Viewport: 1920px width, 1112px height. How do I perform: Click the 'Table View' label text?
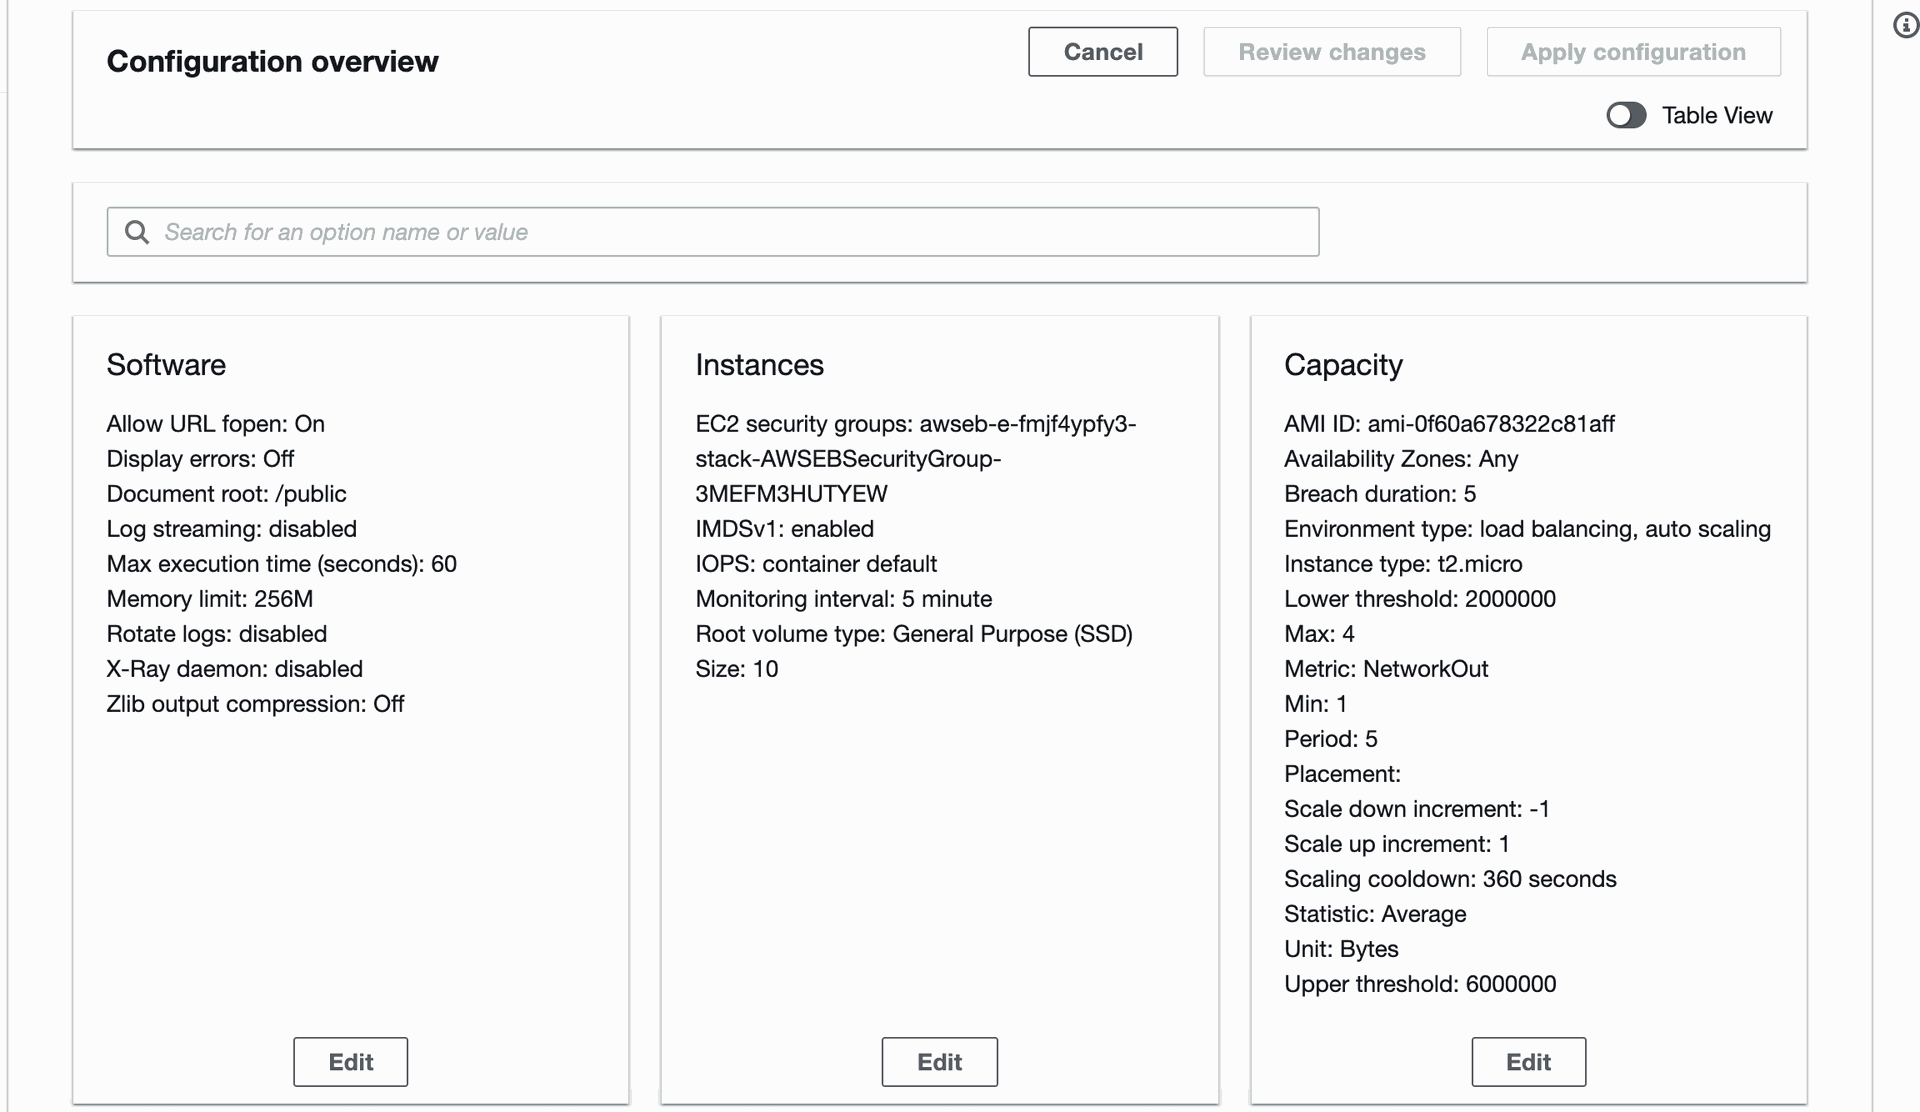coord(1717,115)
